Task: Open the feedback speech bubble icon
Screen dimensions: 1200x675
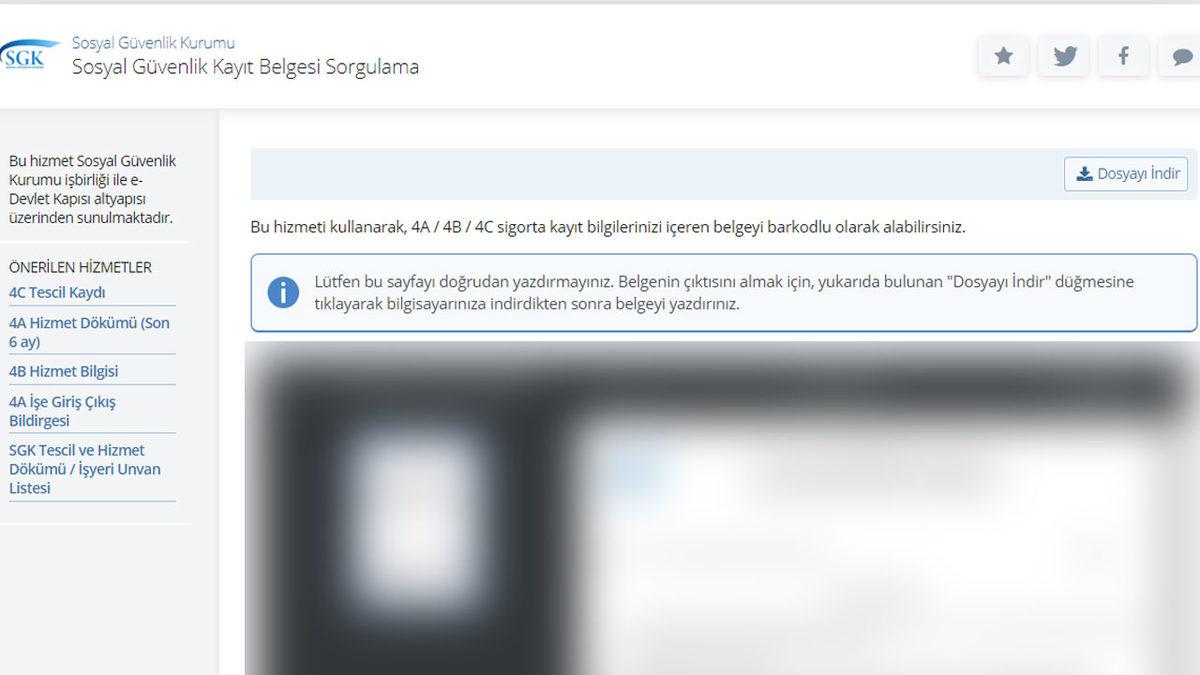Action: (1183, 56)
